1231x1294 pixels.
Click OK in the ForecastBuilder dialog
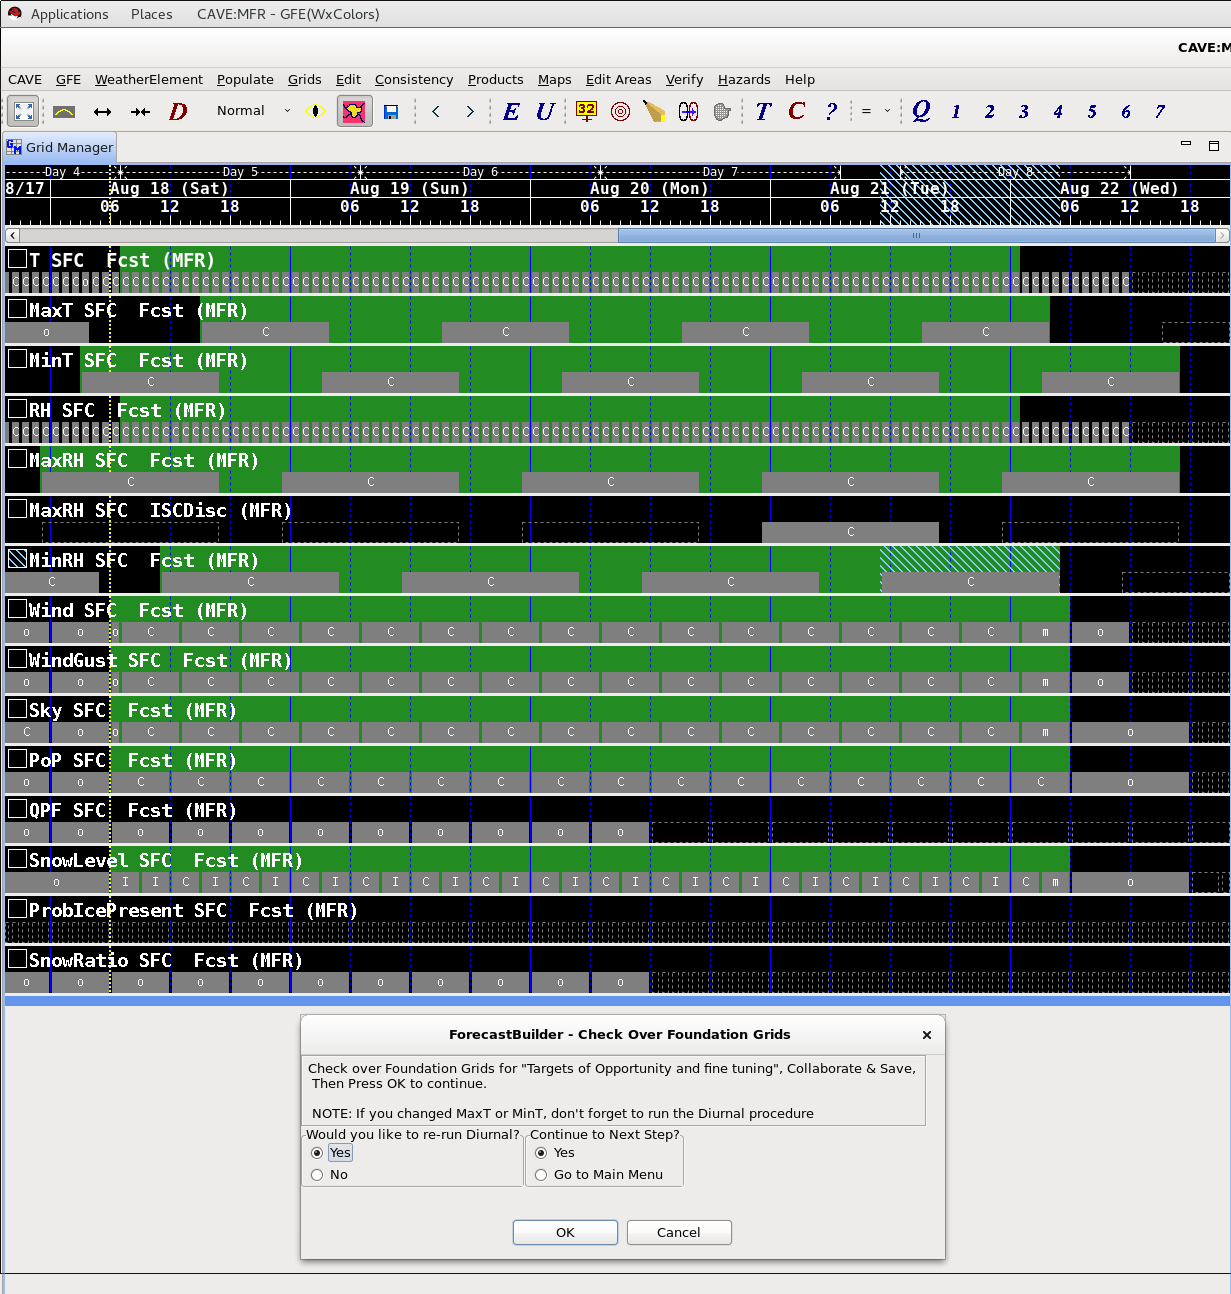[x=565, y=1232]
